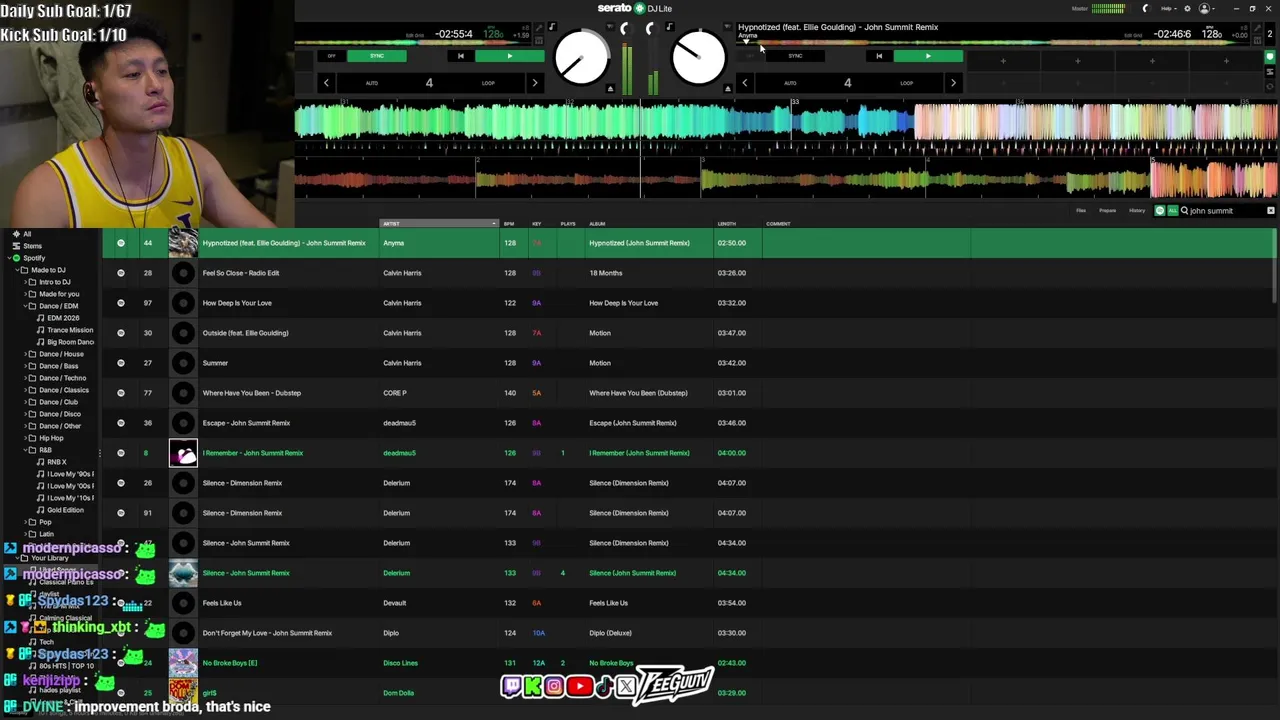This screenshot has height=720, width=1280.
Task: Open user account profile icon
Action: click(x=1204, y=9)
